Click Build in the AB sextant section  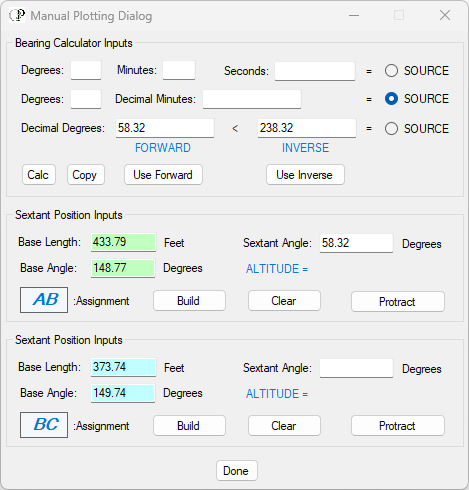pos(189,301)
